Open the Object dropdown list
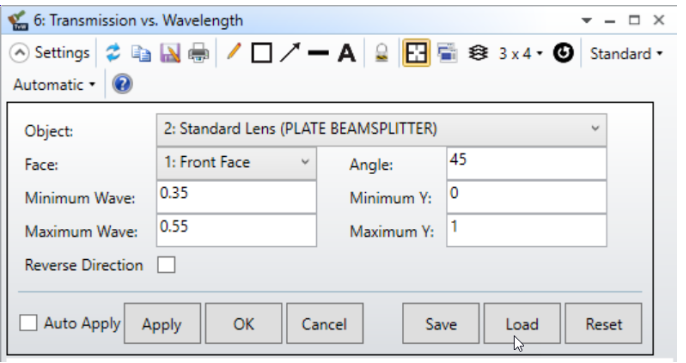 [x=382, y=129]
